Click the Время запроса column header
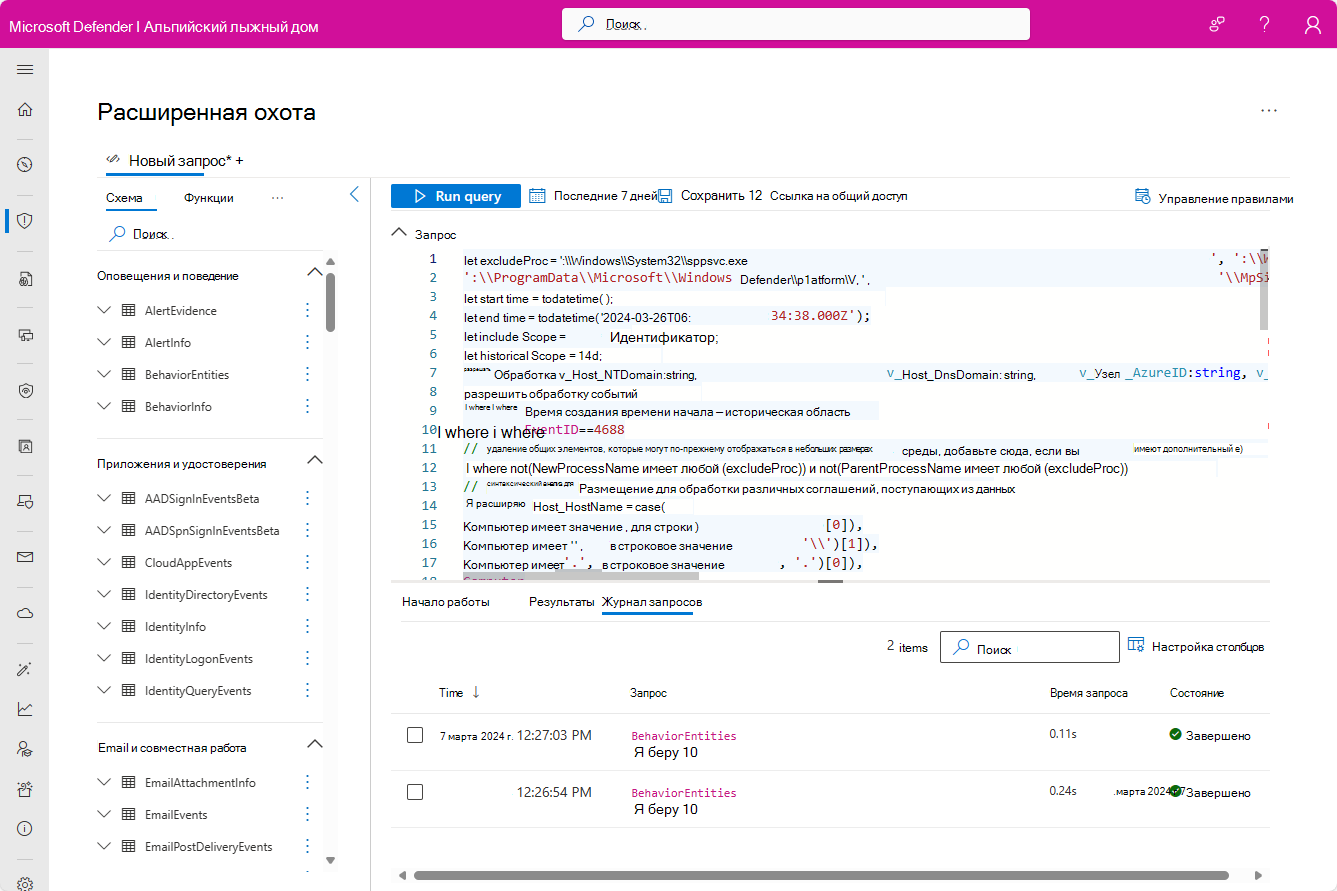 pyautogui.click(x=1089, y=693)
